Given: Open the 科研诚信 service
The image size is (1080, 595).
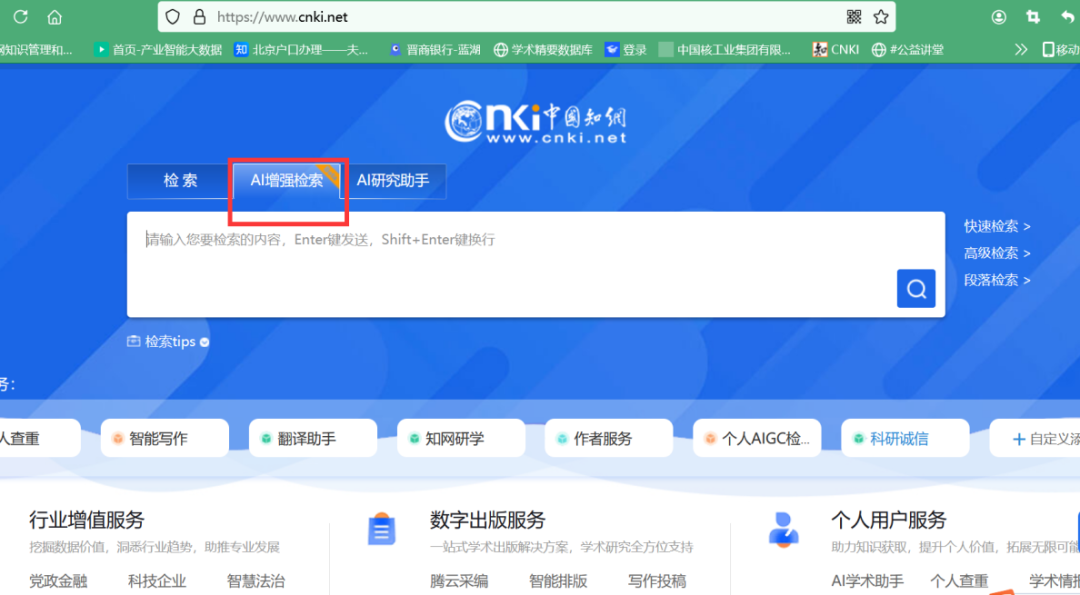Looking at the screenshot, I should (905, 438).
